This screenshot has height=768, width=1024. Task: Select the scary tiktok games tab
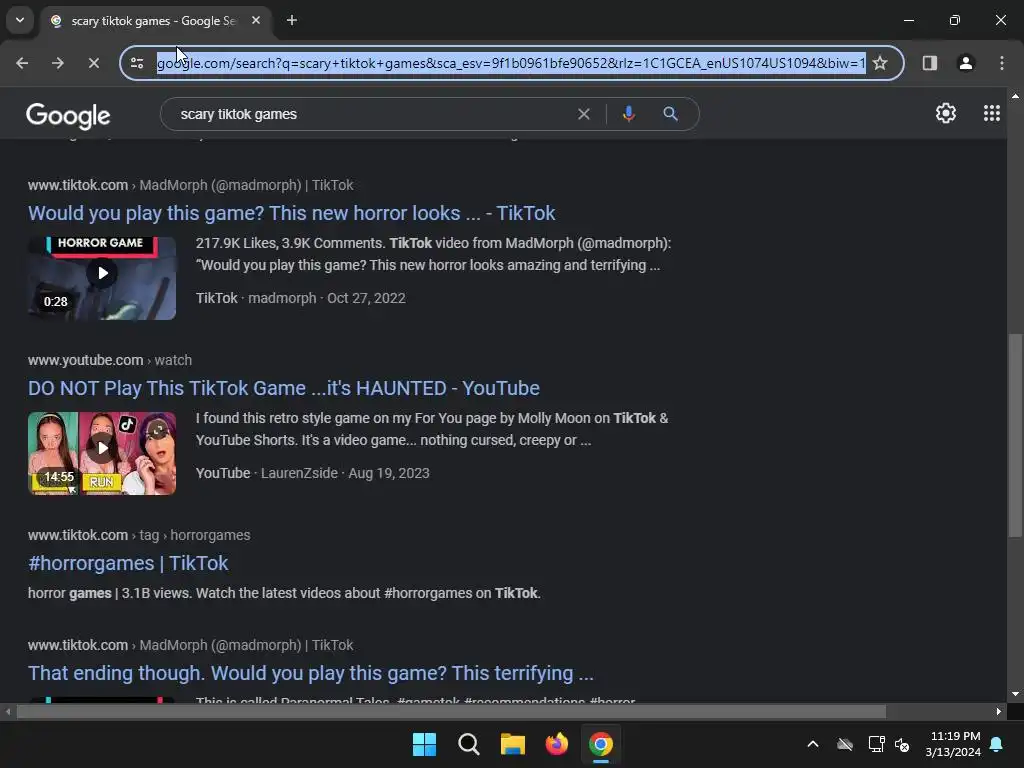coord(153,21)
